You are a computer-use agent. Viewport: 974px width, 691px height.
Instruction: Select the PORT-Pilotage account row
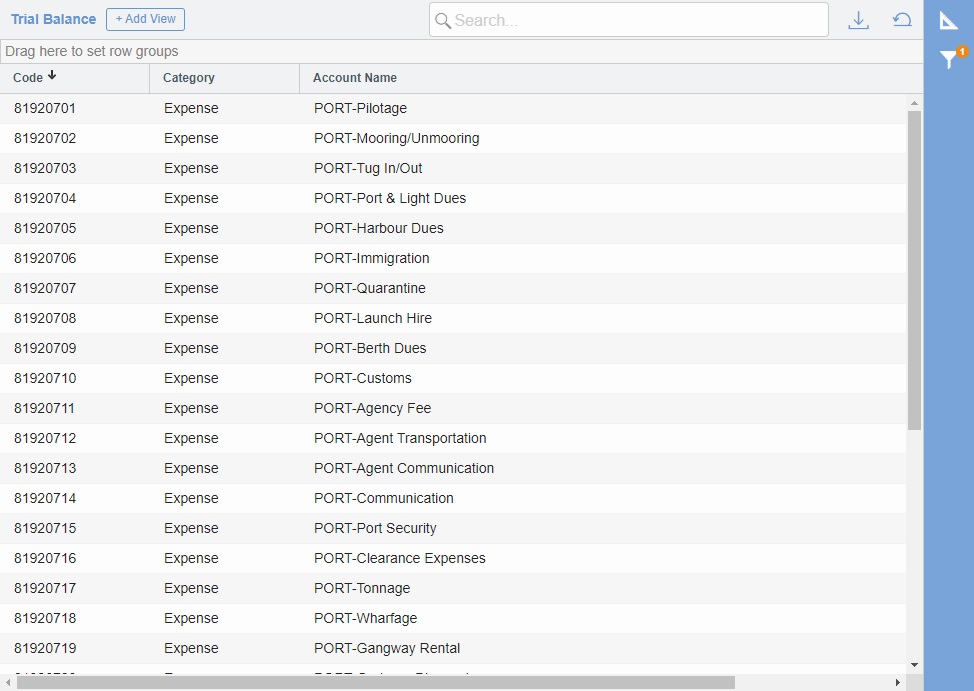pyautogui.click(x=400, y=108)
